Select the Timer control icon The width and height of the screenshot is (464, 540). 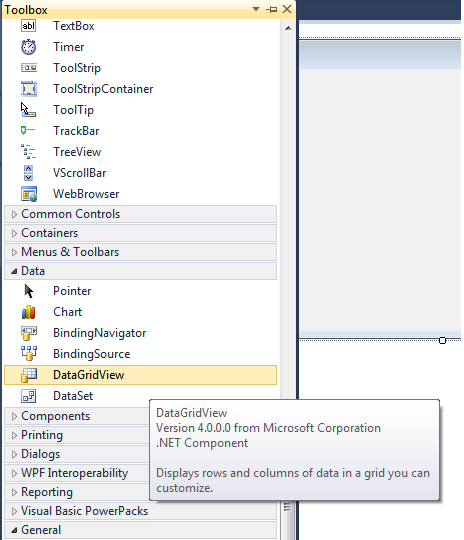pos(29,47)
